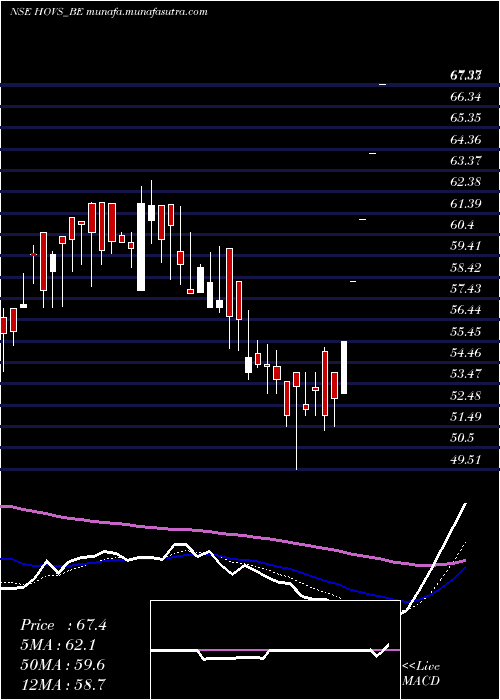500x700 pixels.
Task: Click the 52.48 price axis label
Action: tap(466, 395)
